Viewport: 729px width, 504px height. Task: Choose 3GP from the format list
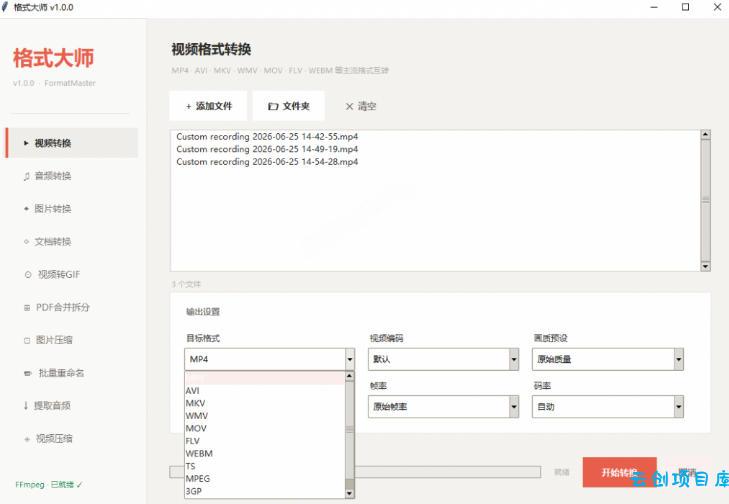tap(265, 491)
